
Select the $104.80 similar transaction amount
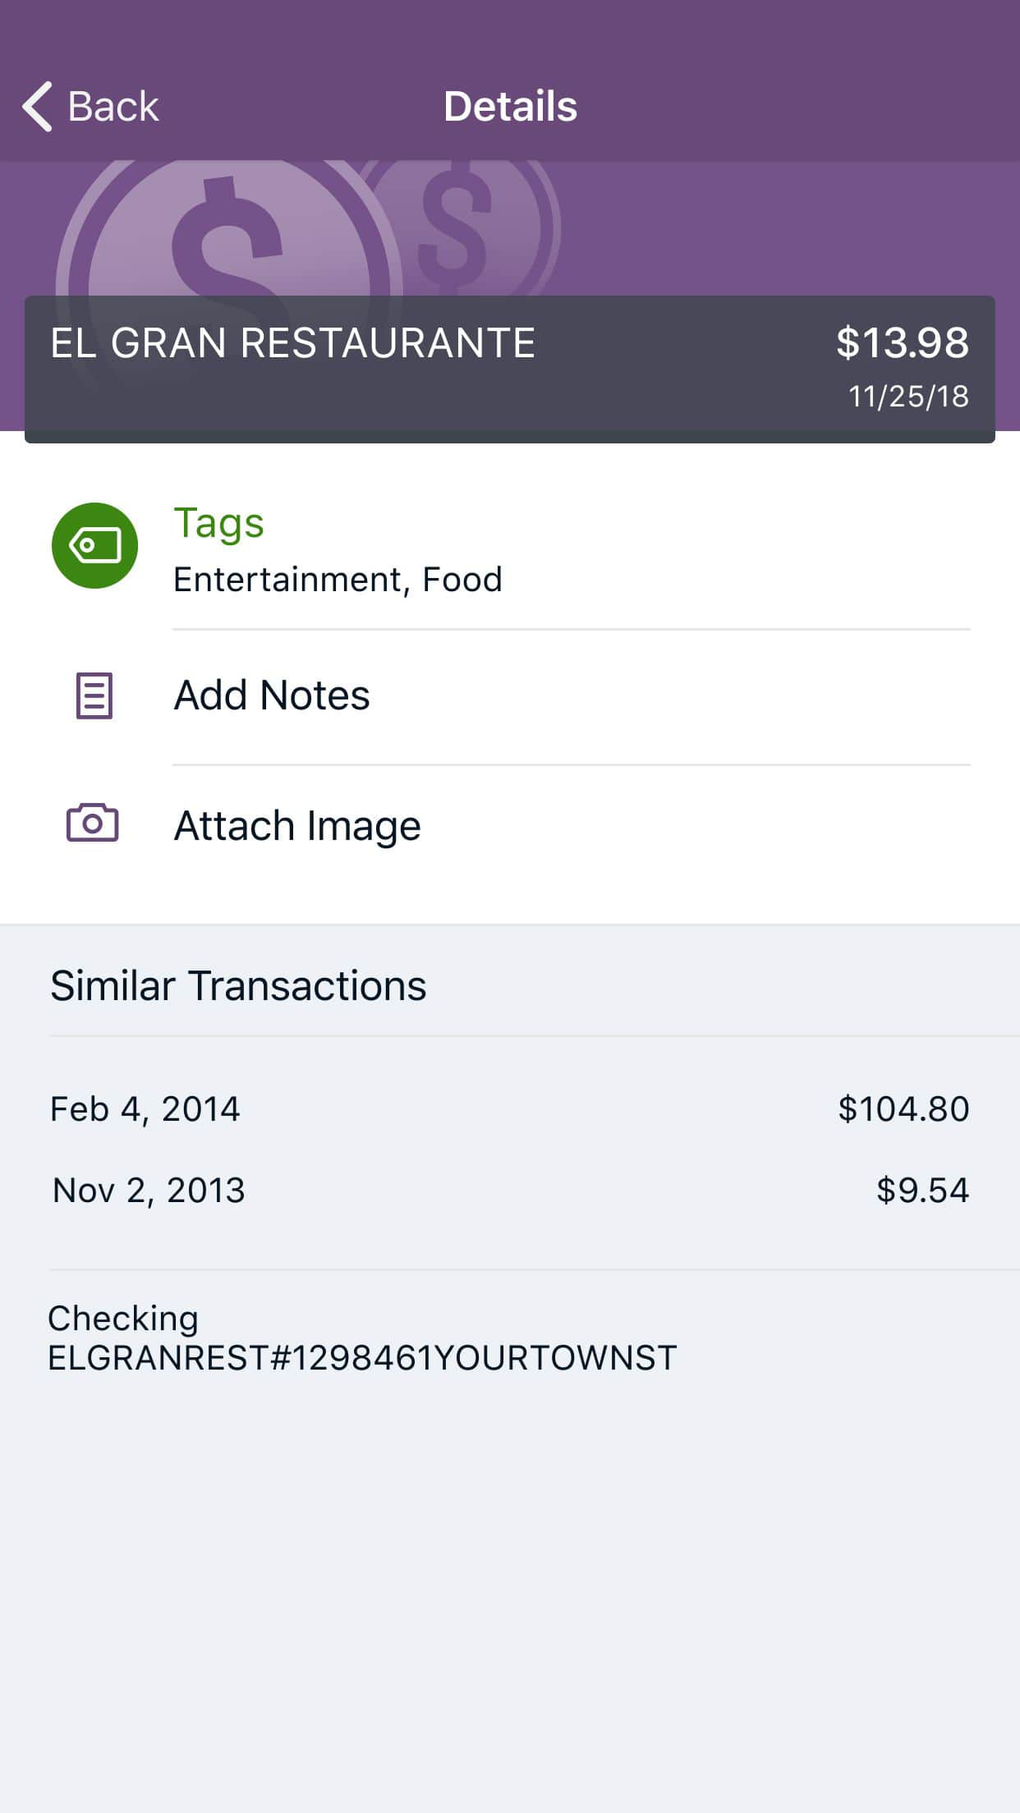tap(903, 1109)
